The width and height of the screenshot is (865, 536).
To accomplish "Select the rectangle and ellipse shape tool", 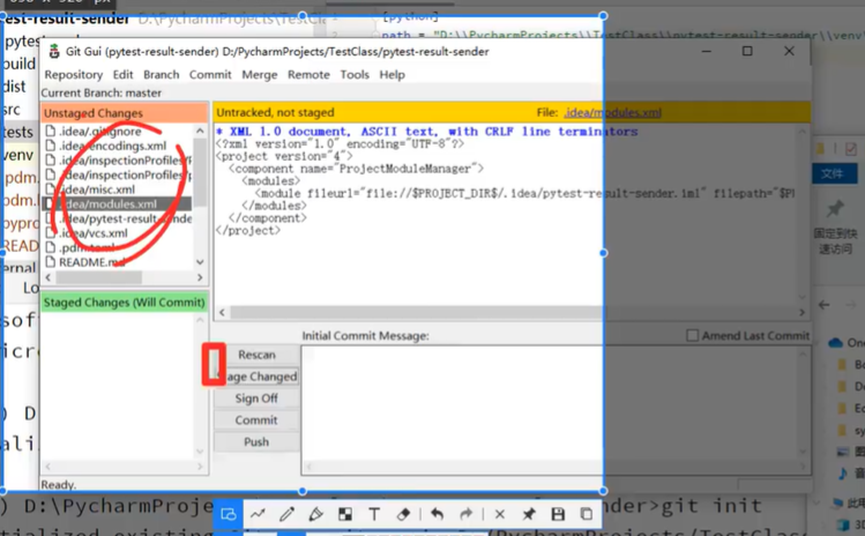I will click(x=228, y=514).
